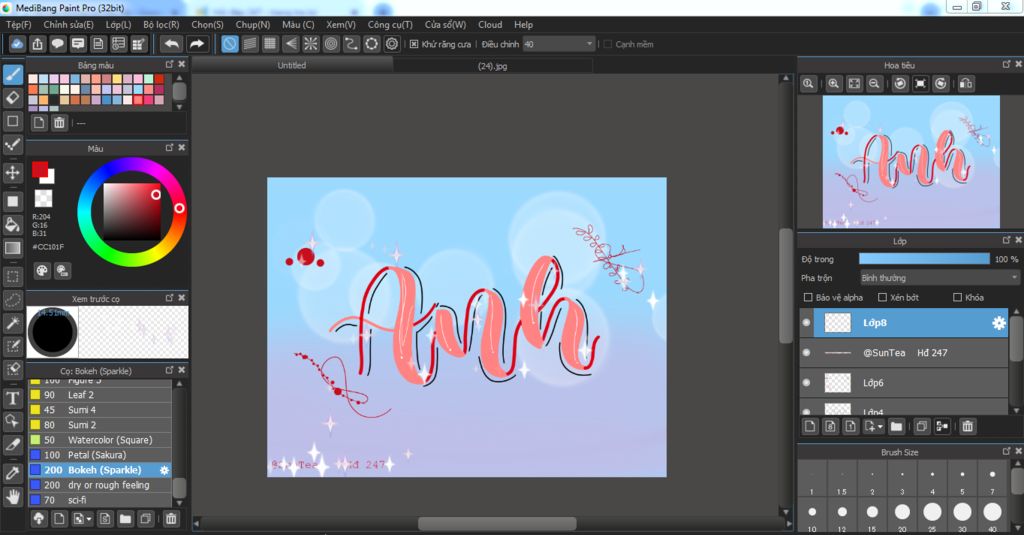Add a new layer folder
This screenshot has width=1024, height=535.
[896, 427]
